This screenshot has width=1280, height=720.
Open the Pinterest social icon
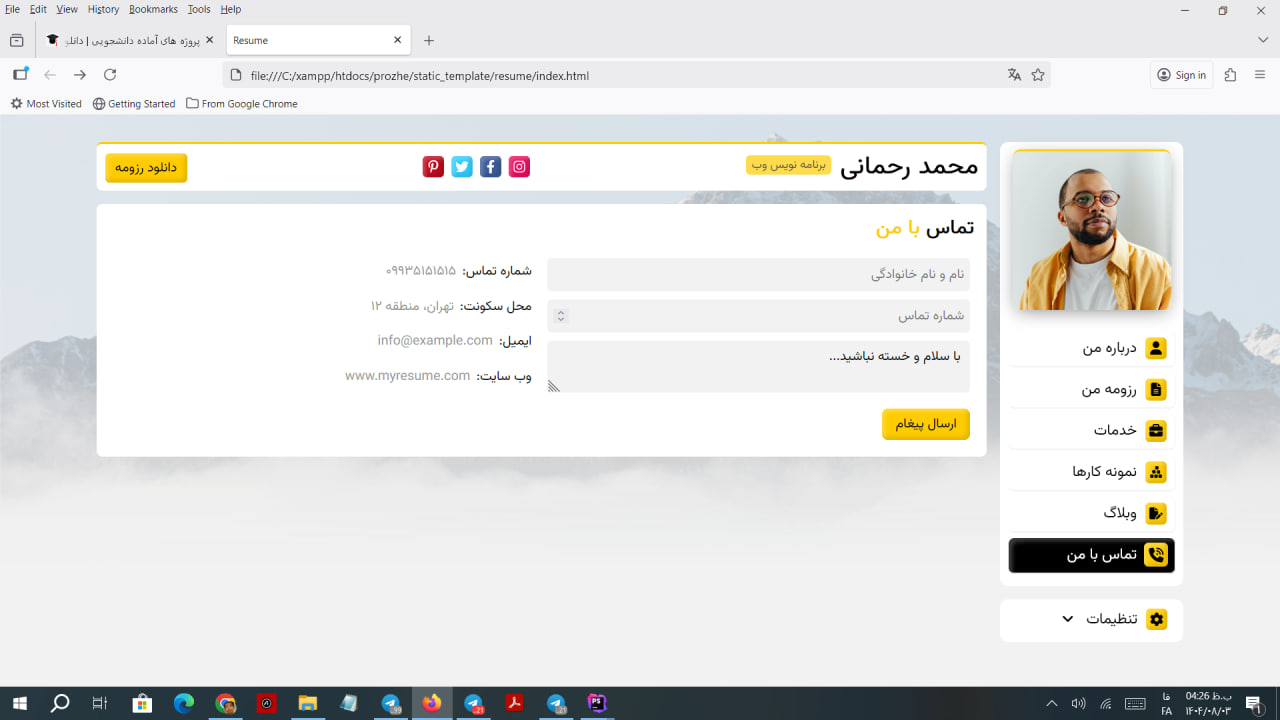tap(432, 166)
